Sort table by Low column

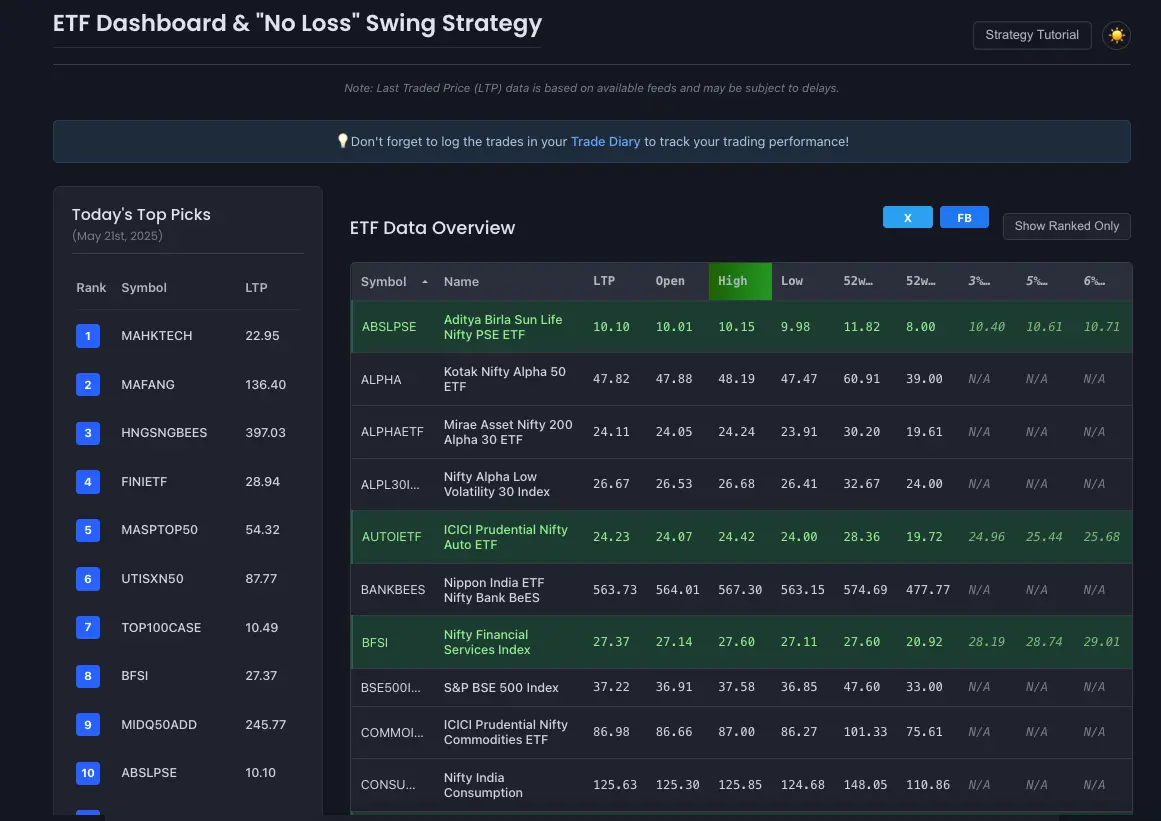coord(792,281)
